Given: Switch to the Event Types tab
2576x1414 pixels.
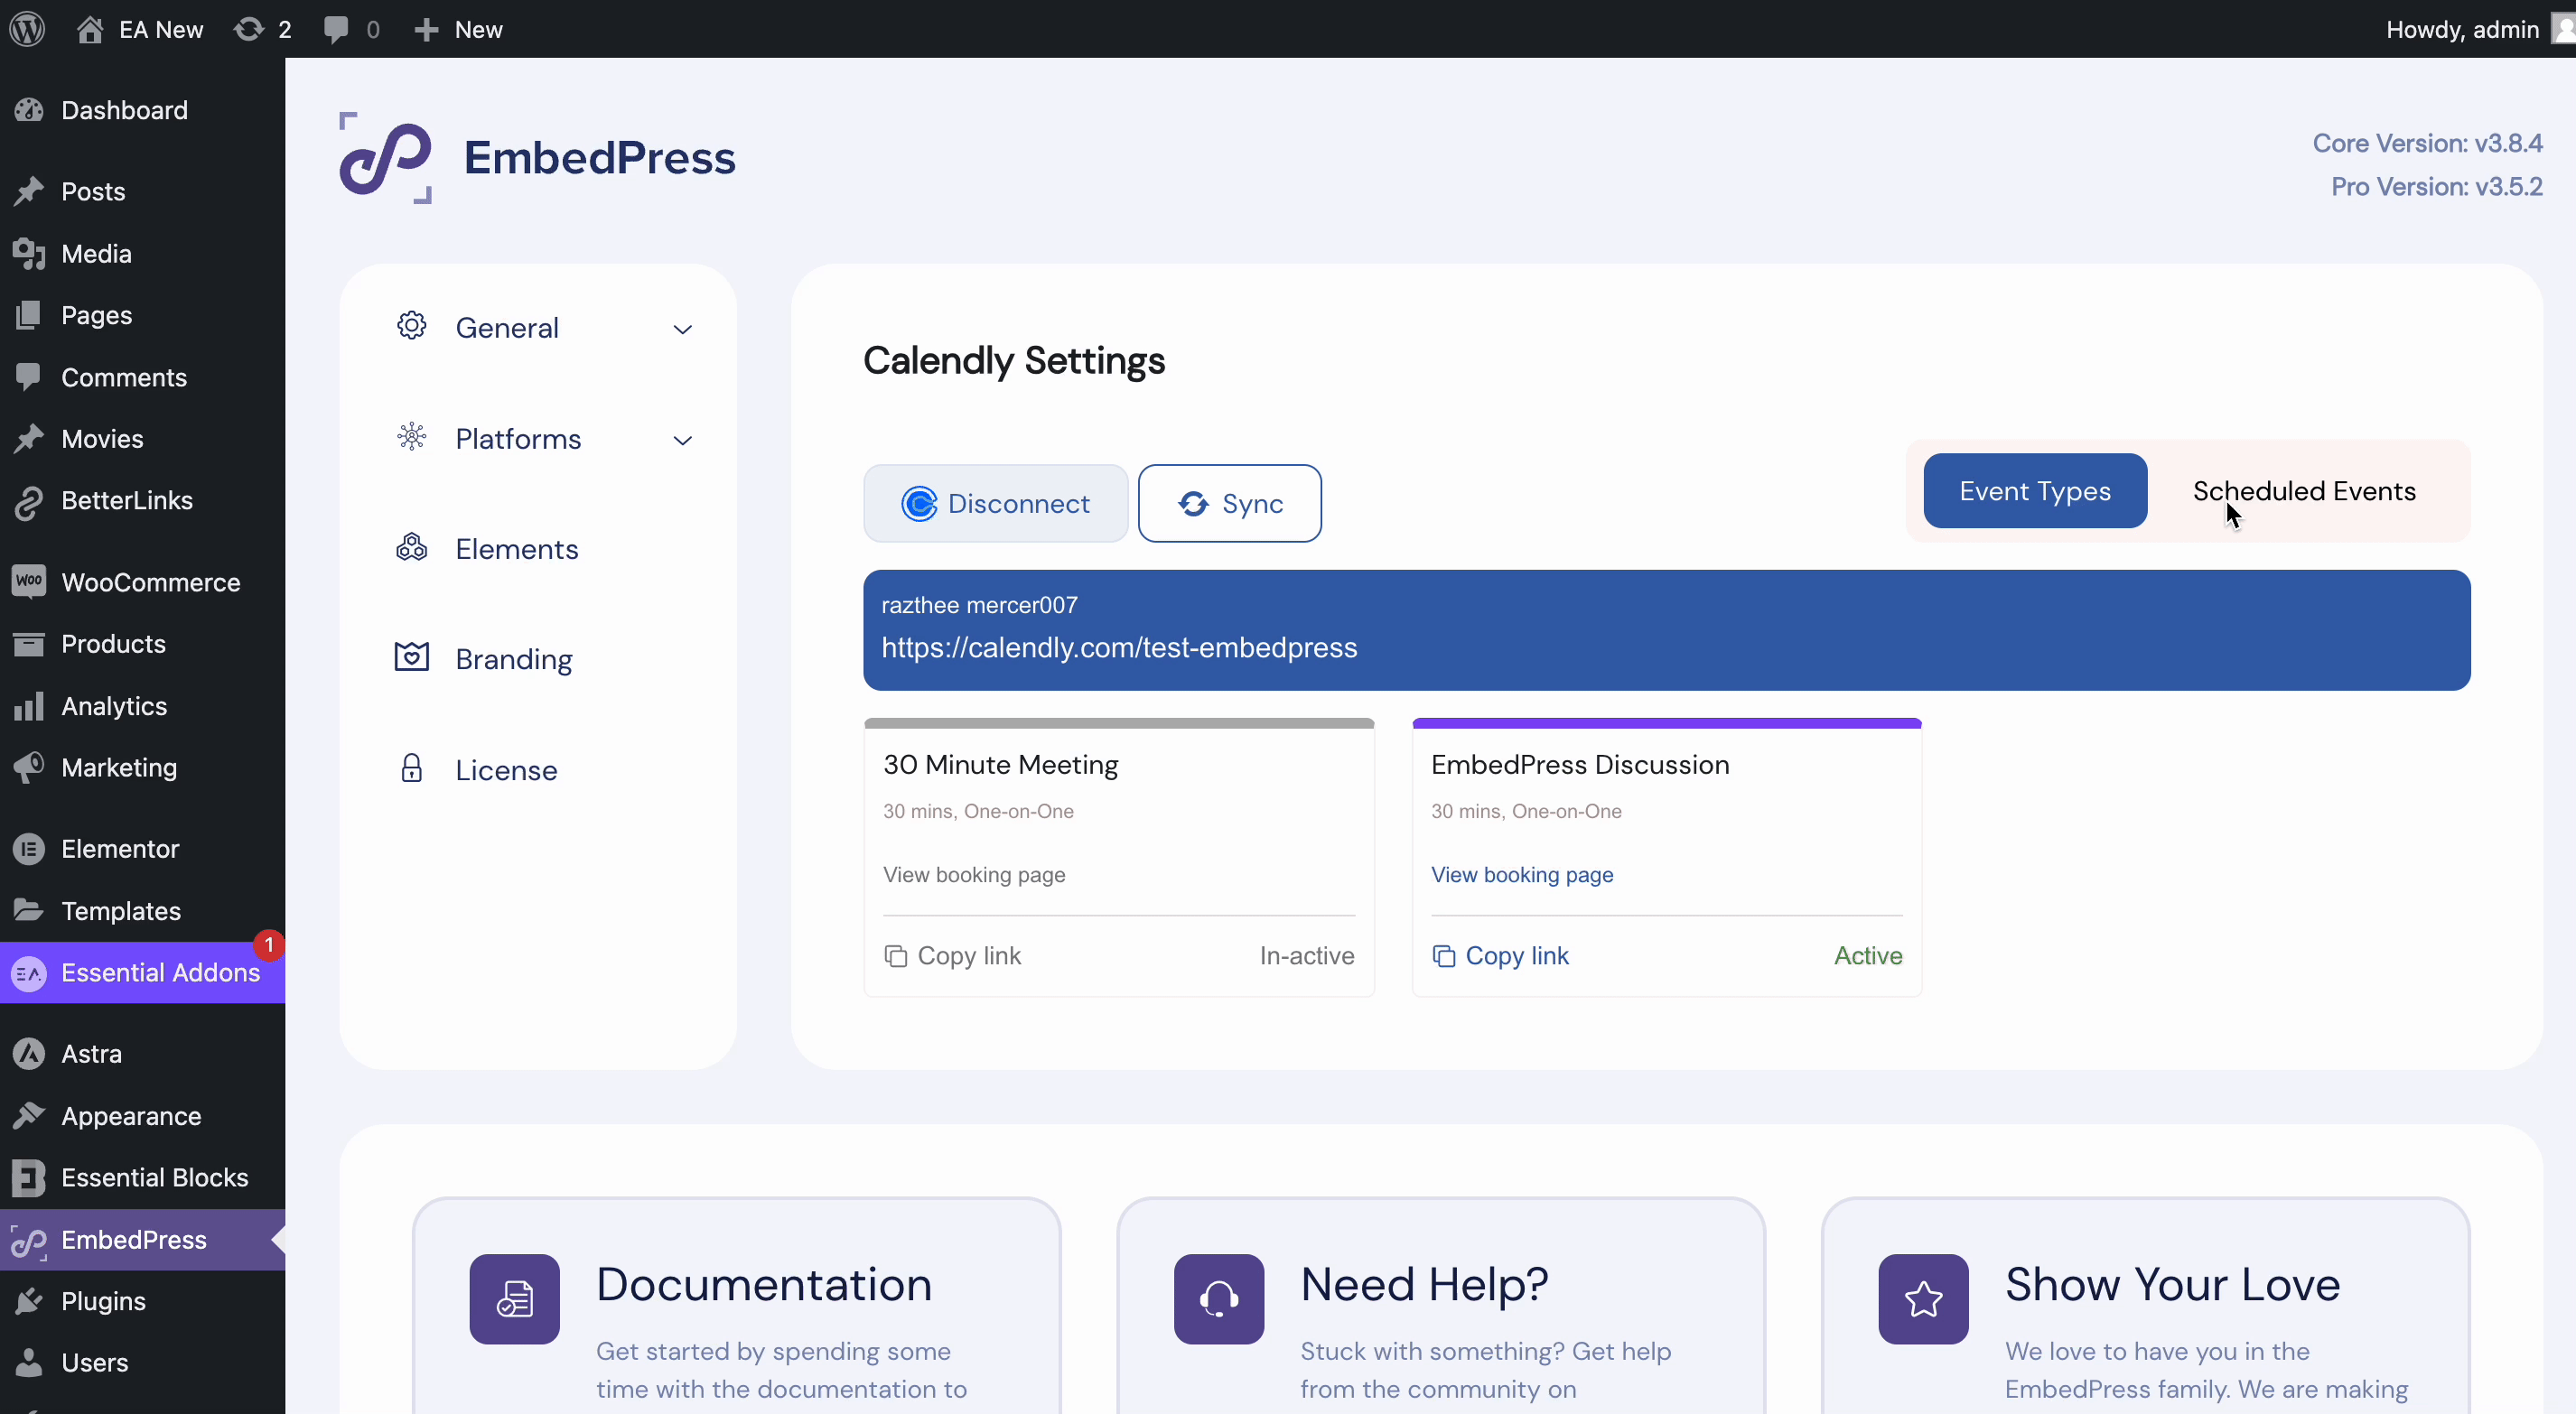Looking at the screenshot, I should (x=2035, y=491).
